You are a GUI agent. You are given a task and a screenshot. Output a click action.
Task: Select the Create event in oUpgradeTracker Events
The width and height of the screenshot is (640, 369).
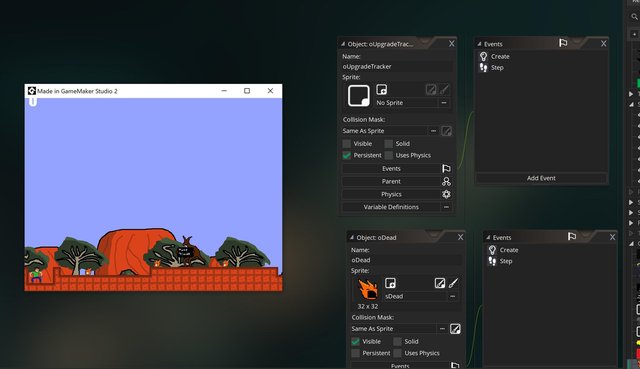(500, 56)
